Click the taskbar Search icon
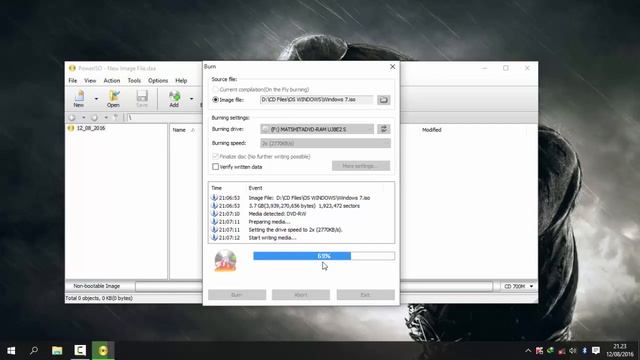This screenshot has height=360, width=640. coord(34,351)
